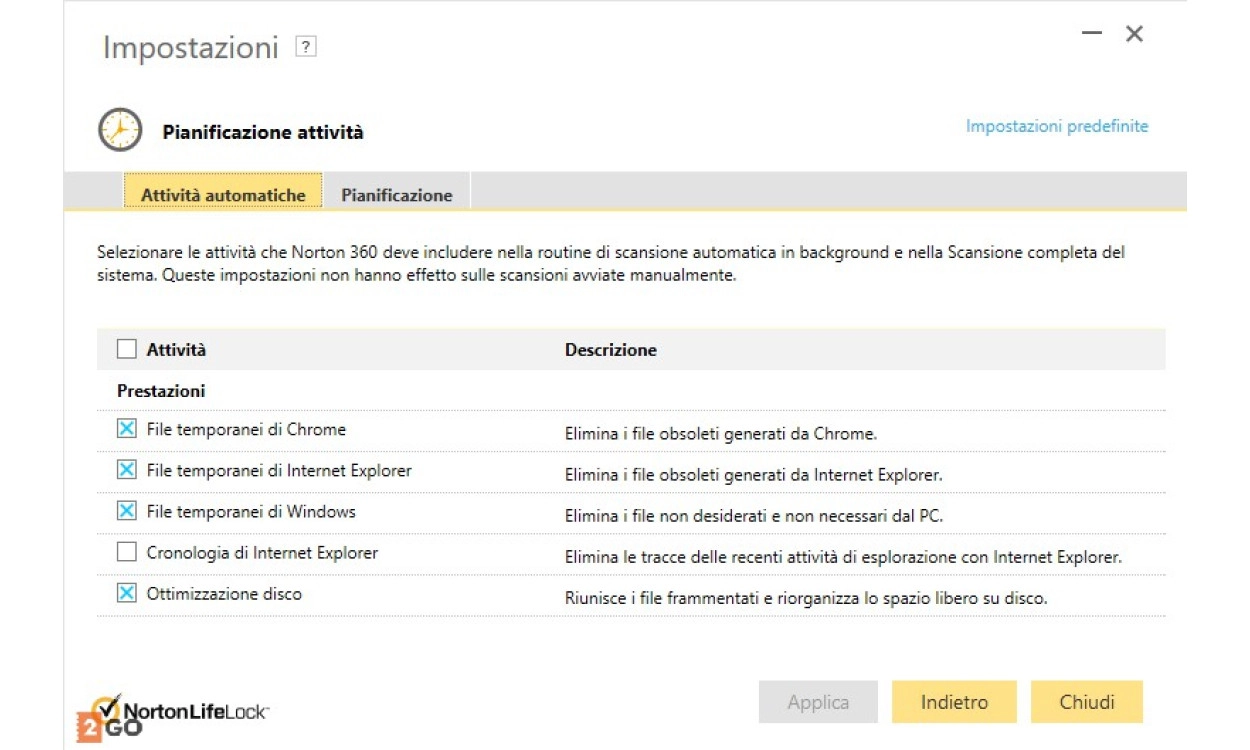Select the Attività automatiche tab
Screen dimensions: 1250x750
coord(223,195)
